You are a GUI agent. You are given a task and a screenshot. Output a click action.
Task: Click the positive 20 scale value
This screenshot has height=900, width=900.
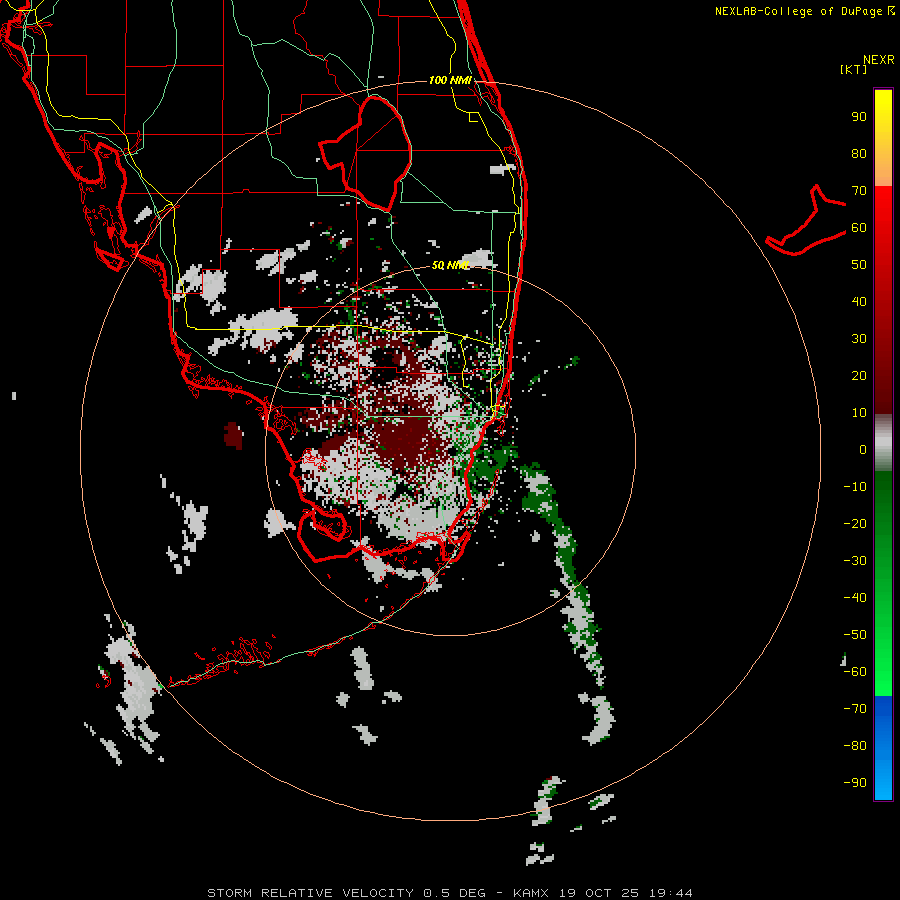point(859,376)
